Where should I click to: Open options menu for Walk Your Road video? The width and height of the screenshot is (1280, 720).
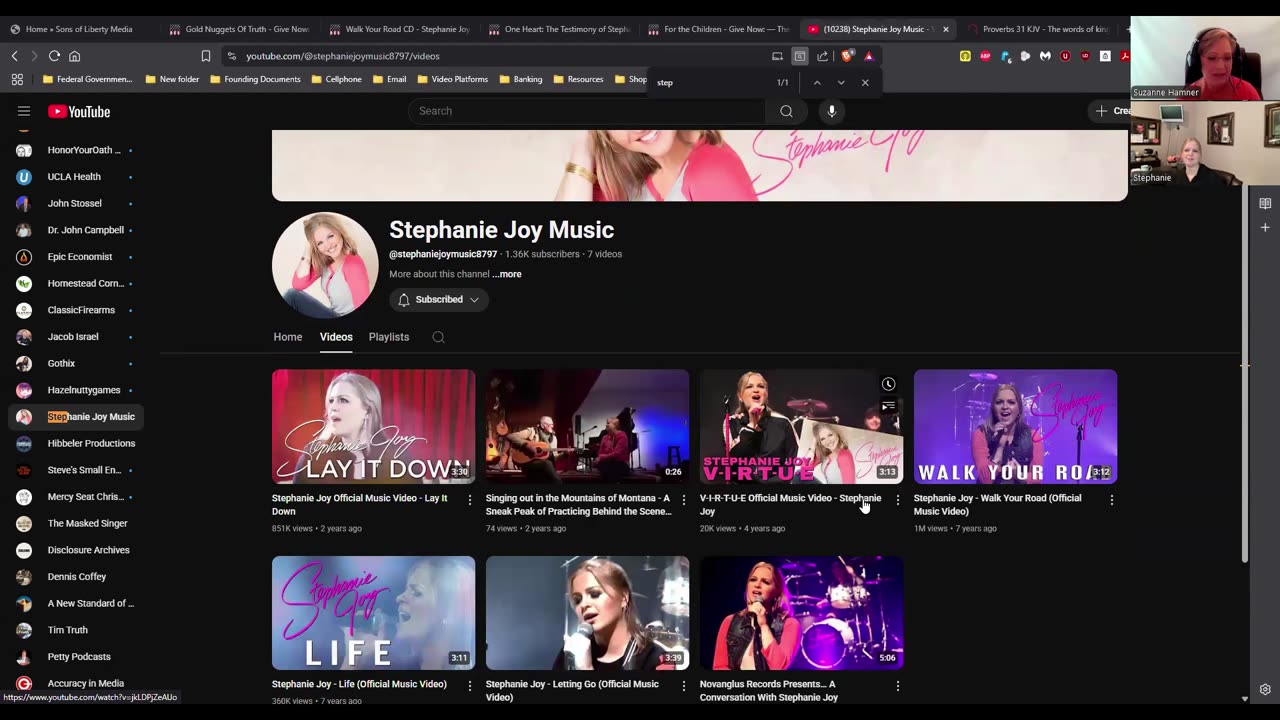(1111, 499)
